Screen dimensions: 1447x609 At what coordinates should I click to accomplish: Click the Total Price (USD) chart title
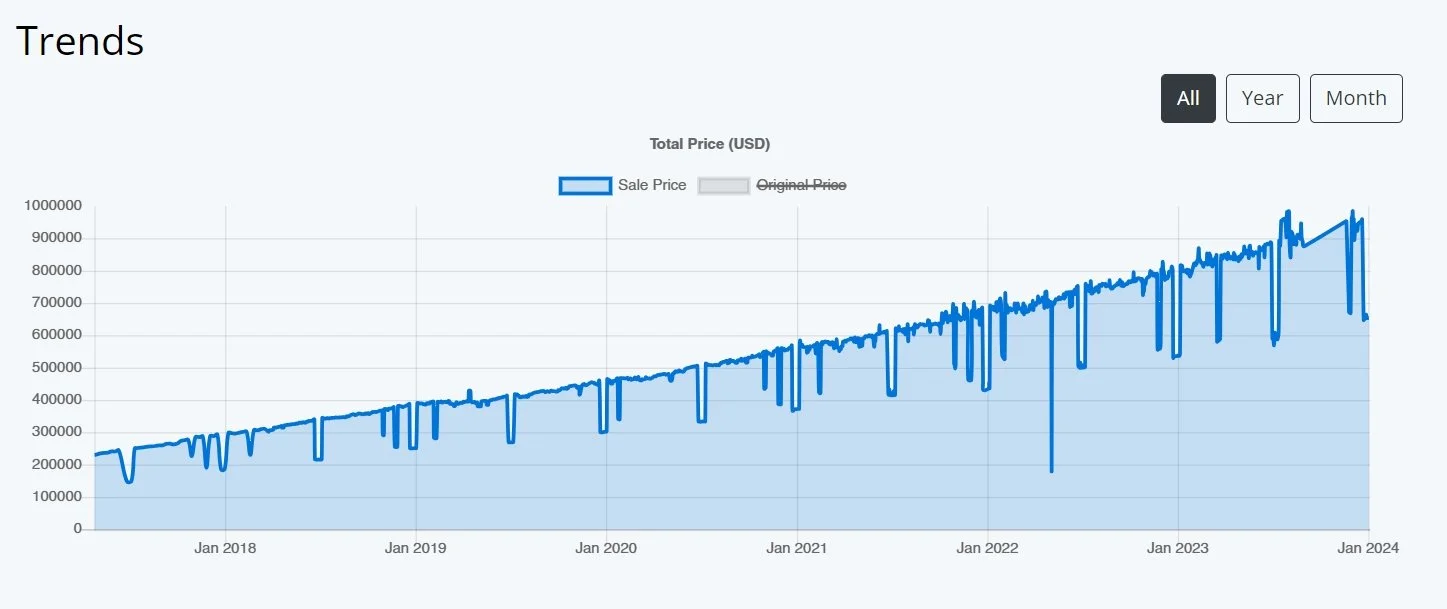(710, 144)
